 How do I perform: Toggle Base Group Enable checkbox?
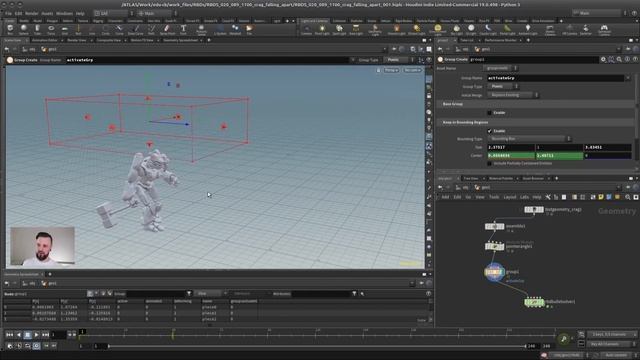click(489, 113)
